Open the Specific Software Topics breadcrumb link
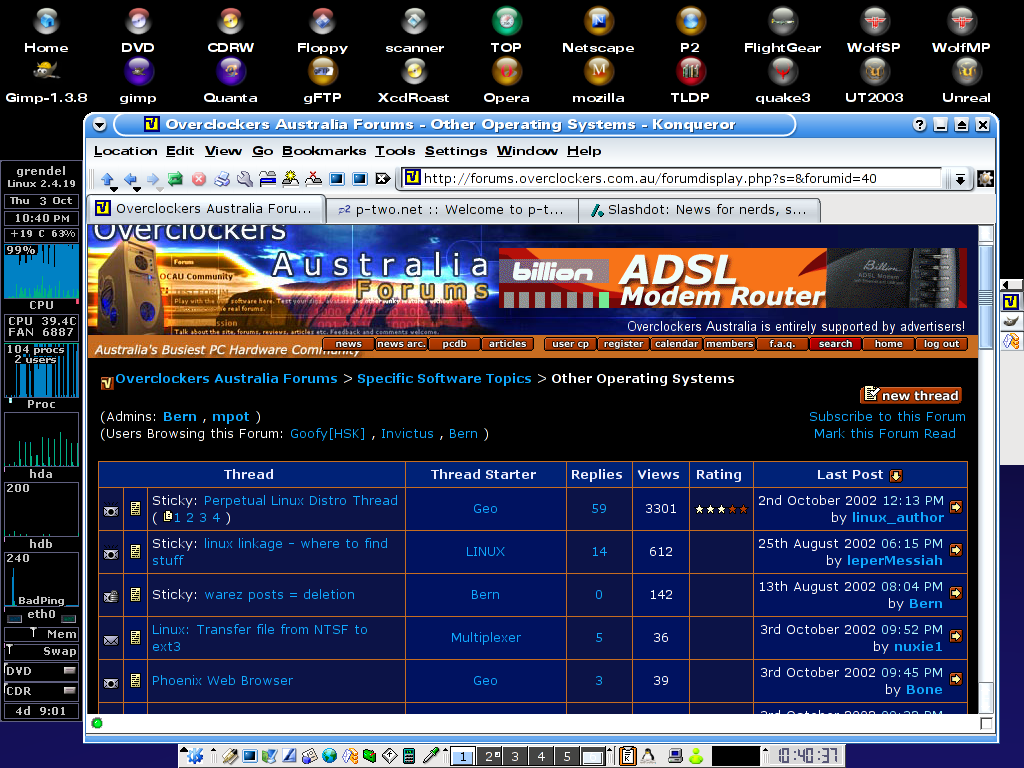The height and width of the screenshot is (768, 1024). point(444,379)
